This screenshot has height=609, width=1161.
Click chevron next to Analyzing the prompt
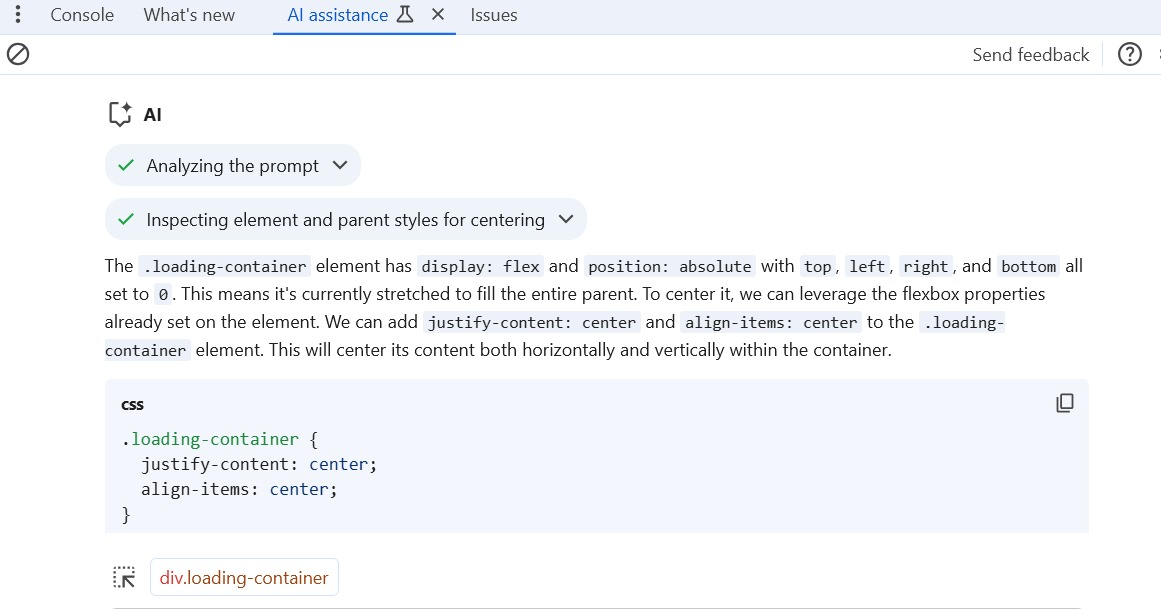[x=340, y=165]
